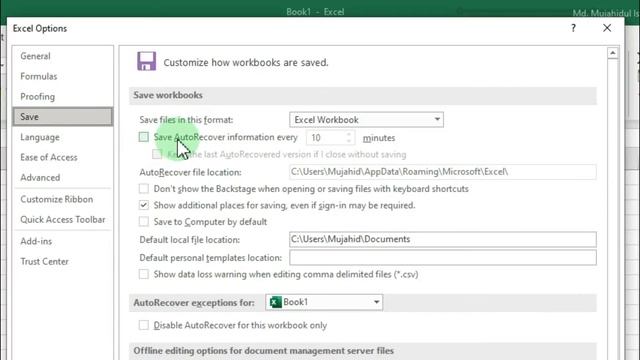
Task: Check Don't show the Backstage option
Action: 144,189
